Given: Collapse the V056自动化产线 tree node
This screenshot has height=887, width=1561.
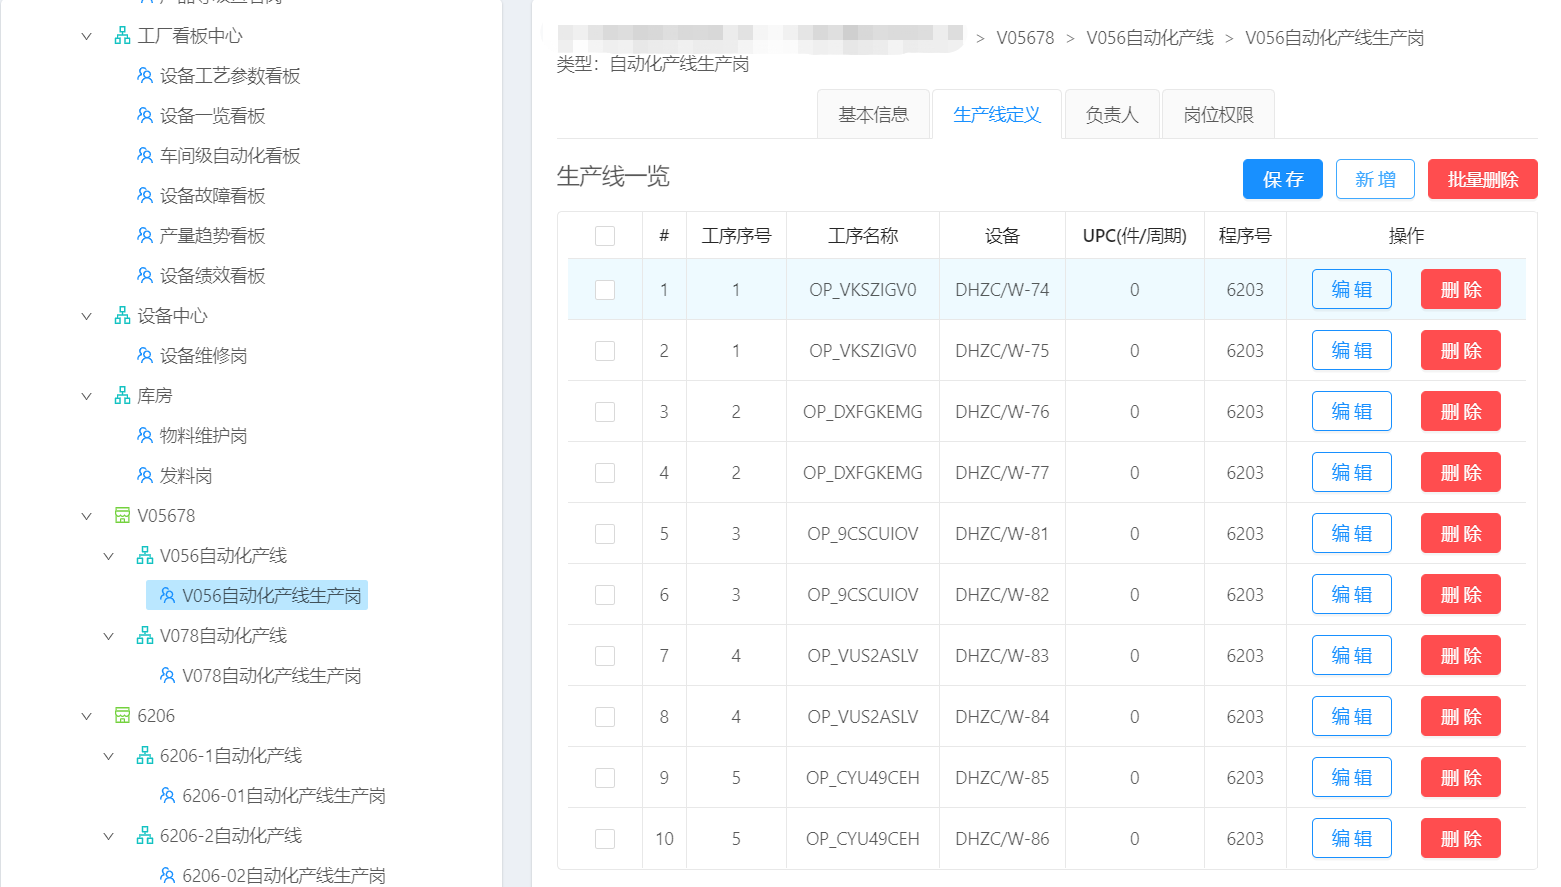Looking at the screenshot, I should pos(108,556).
